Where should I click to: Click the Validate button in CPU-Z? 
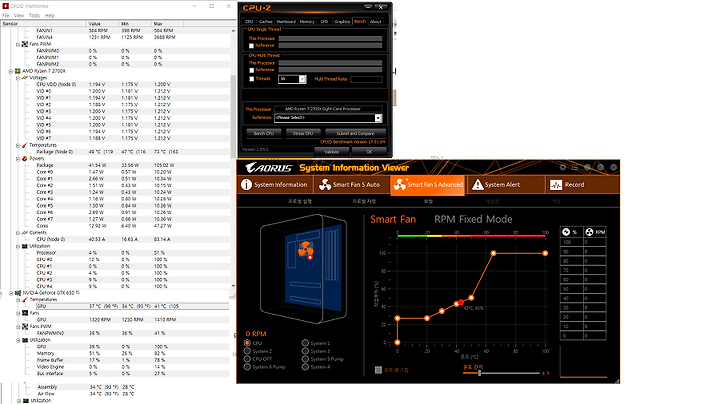tap(332, 152)
